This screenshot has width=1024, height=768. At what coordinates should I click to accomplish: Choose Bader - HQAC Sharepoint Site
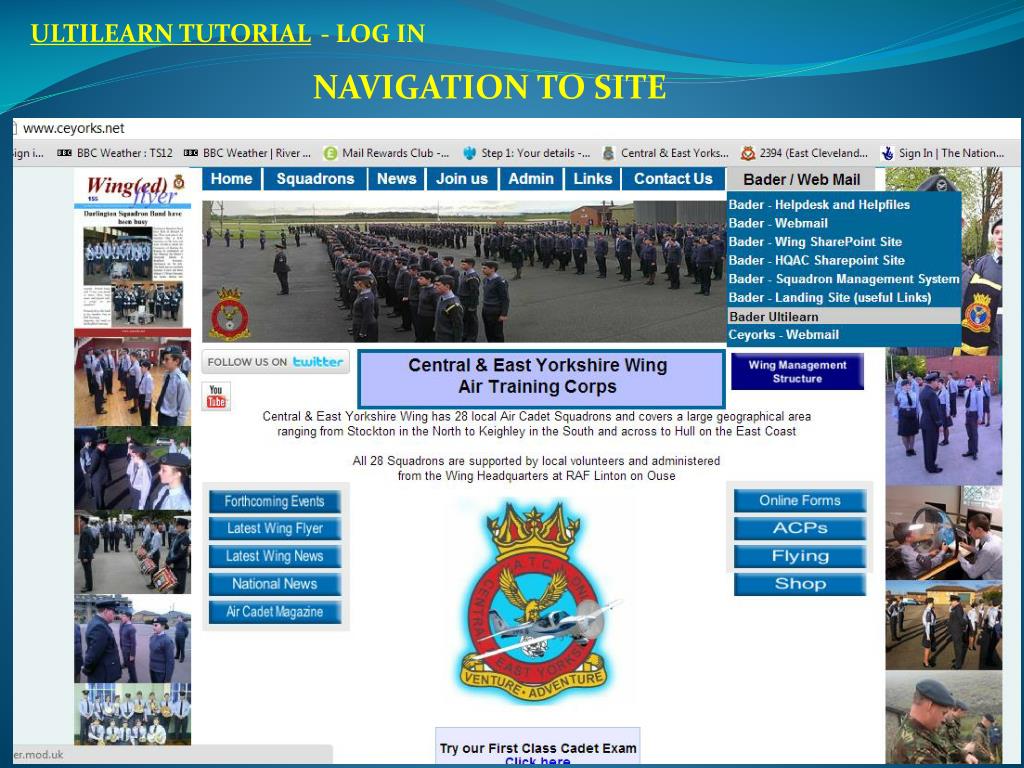click(x=844, y=260)
